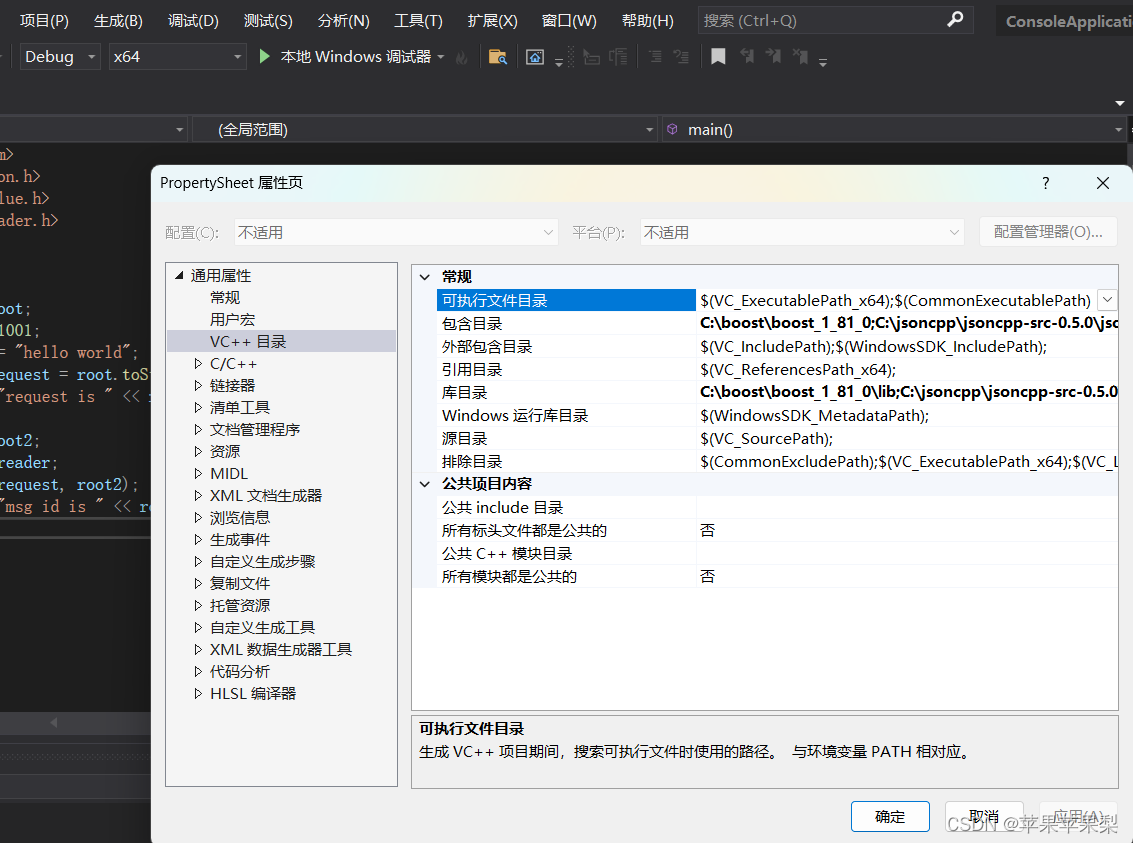The width and height of the screenshot is (1133, 843).
Task: Click the toolbar overflow arrow after bookmarks
Action: [823, 63]
